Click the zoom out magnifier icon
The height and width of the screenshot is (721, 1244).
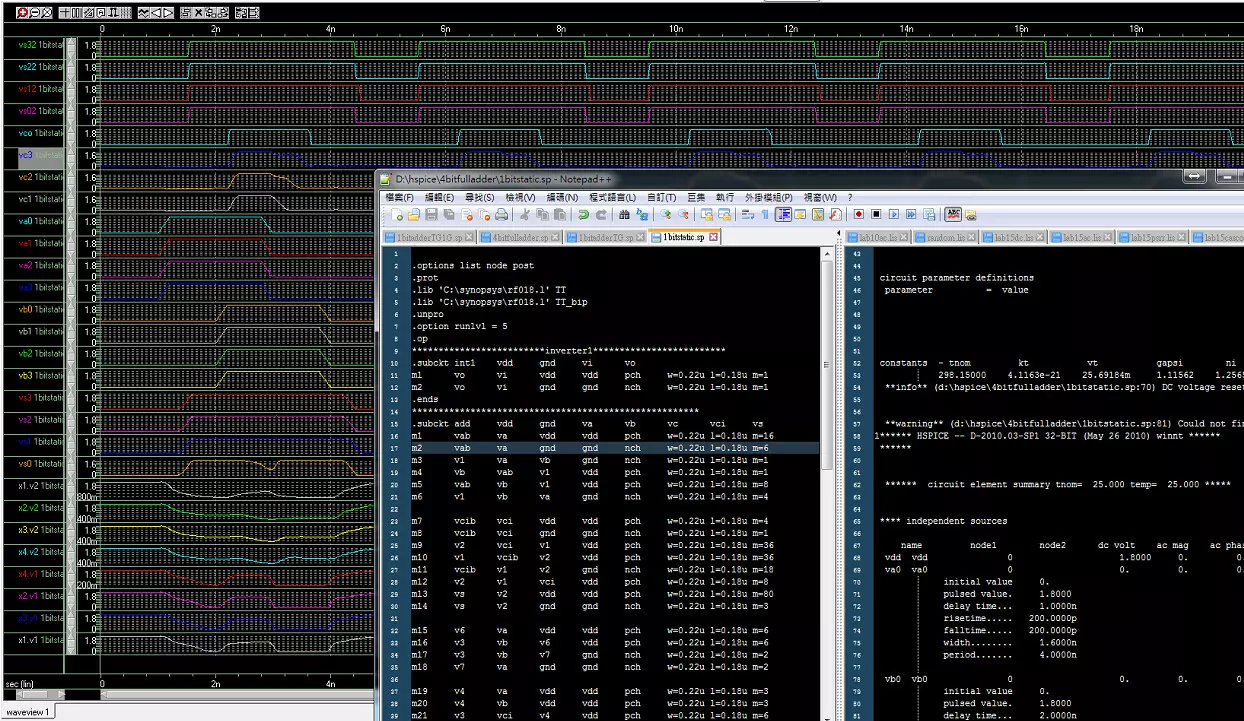pyautogui.click(x=34, y=13)
